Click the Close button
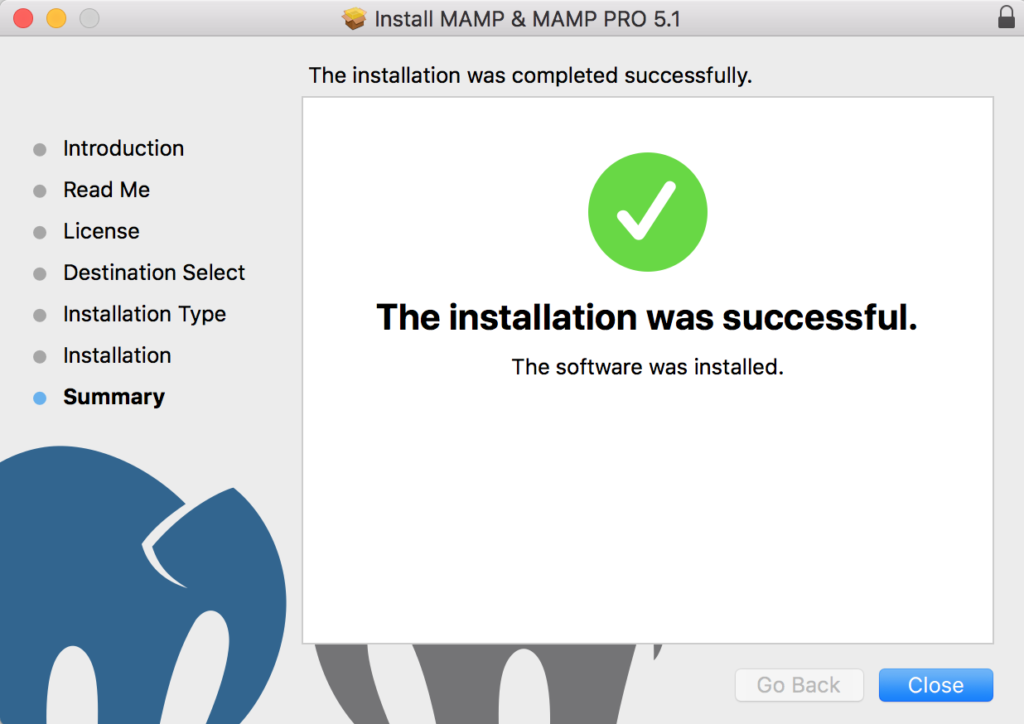The image size is (1024, 724). coord(935,685)
